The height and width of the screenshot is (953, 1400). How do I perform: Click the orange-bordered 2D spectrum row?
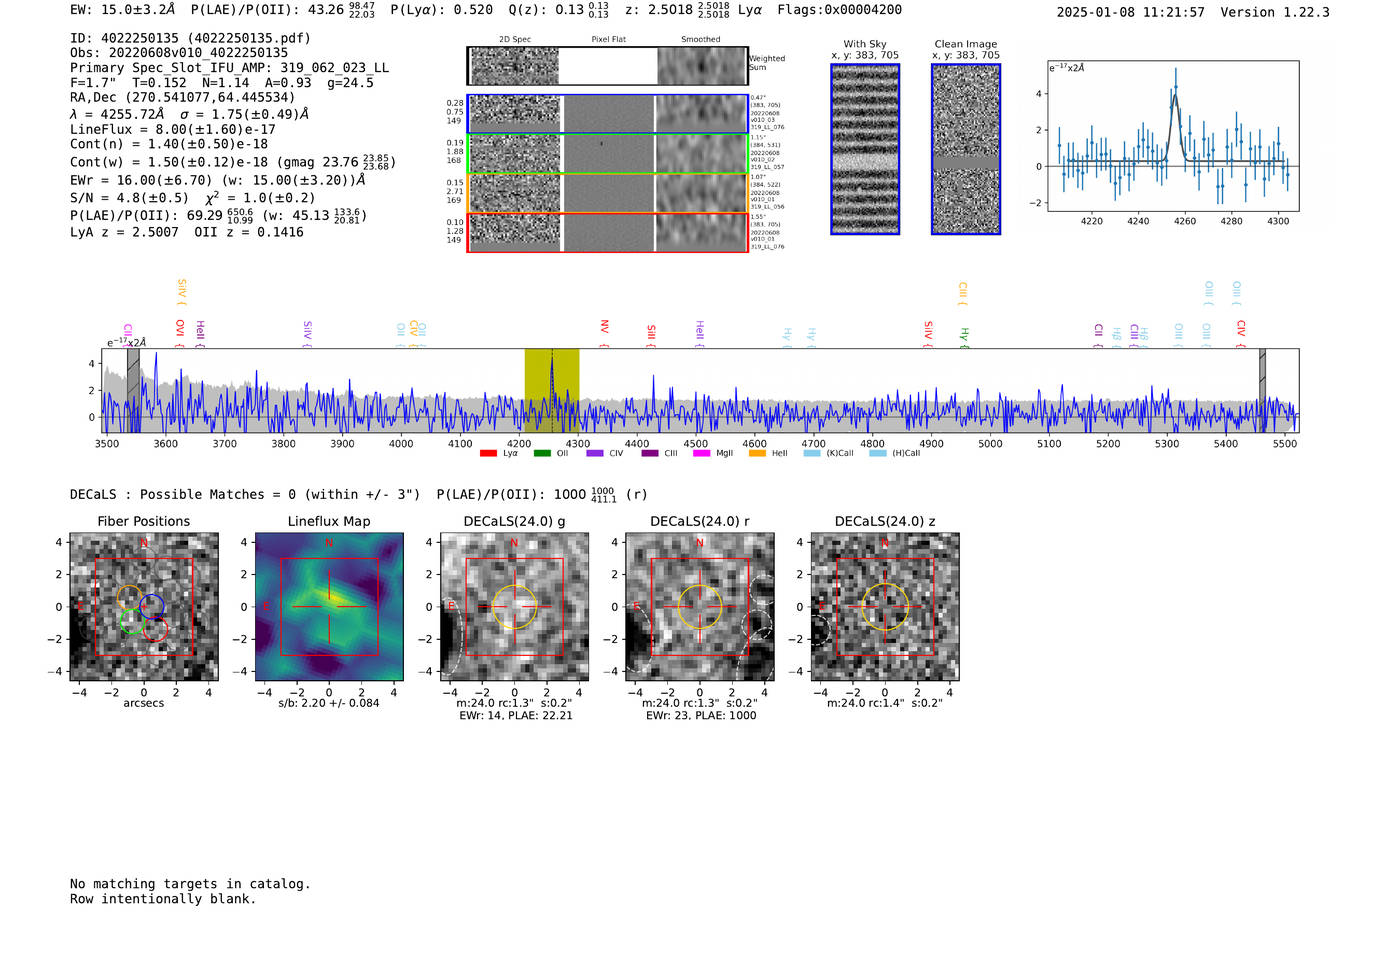(x=608, y=193)
